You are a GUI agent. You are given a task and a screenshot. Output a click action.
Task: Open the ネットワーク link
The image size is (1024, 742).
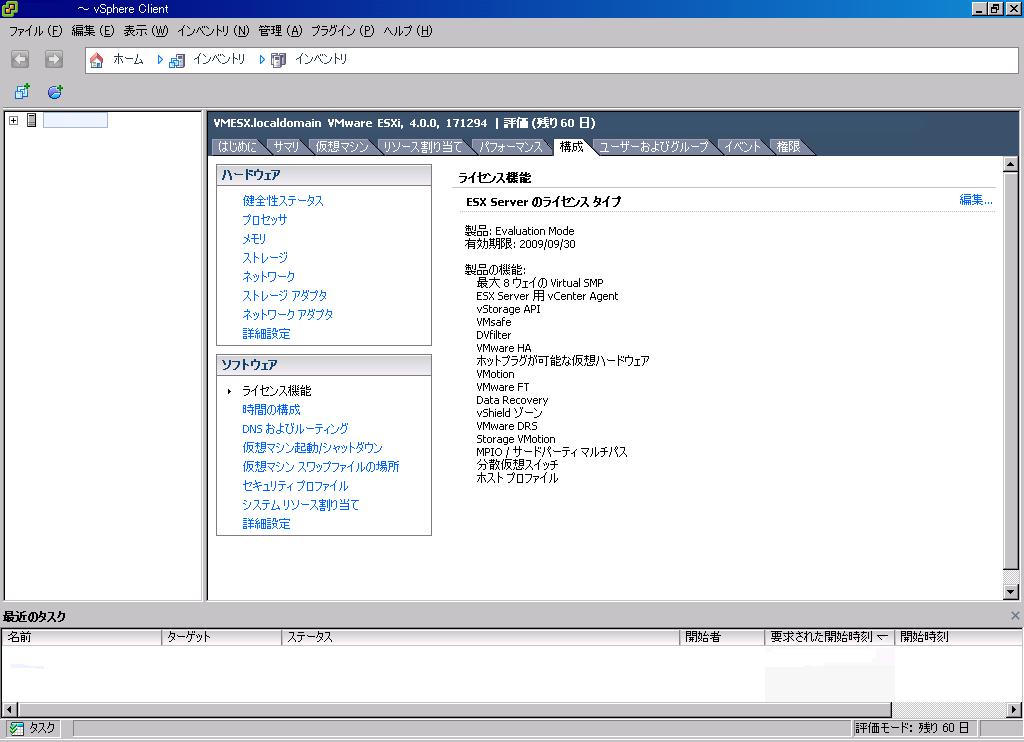tap(268, 277)
